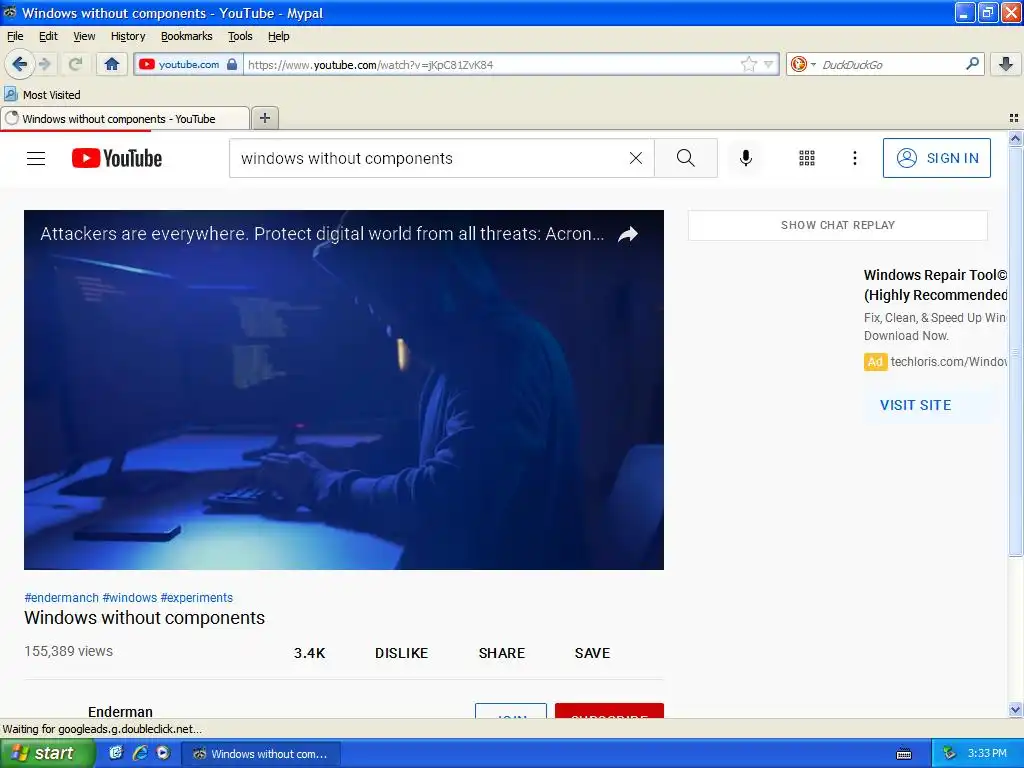The height and width of the screenshot is (768, 1024).
Task: Open YouTube settings three-dot menu
Action: point(854,158)
